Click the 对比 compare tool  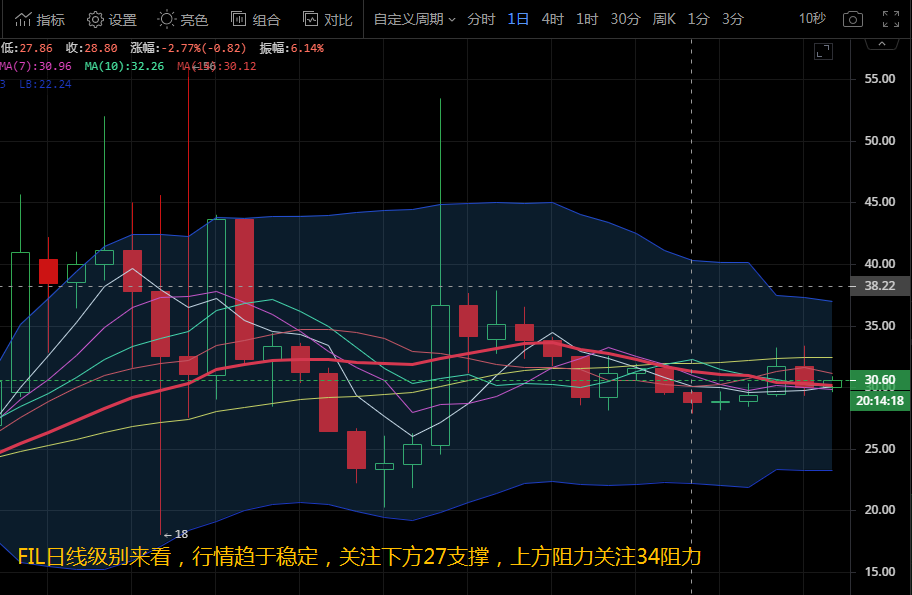coord(327,19)
